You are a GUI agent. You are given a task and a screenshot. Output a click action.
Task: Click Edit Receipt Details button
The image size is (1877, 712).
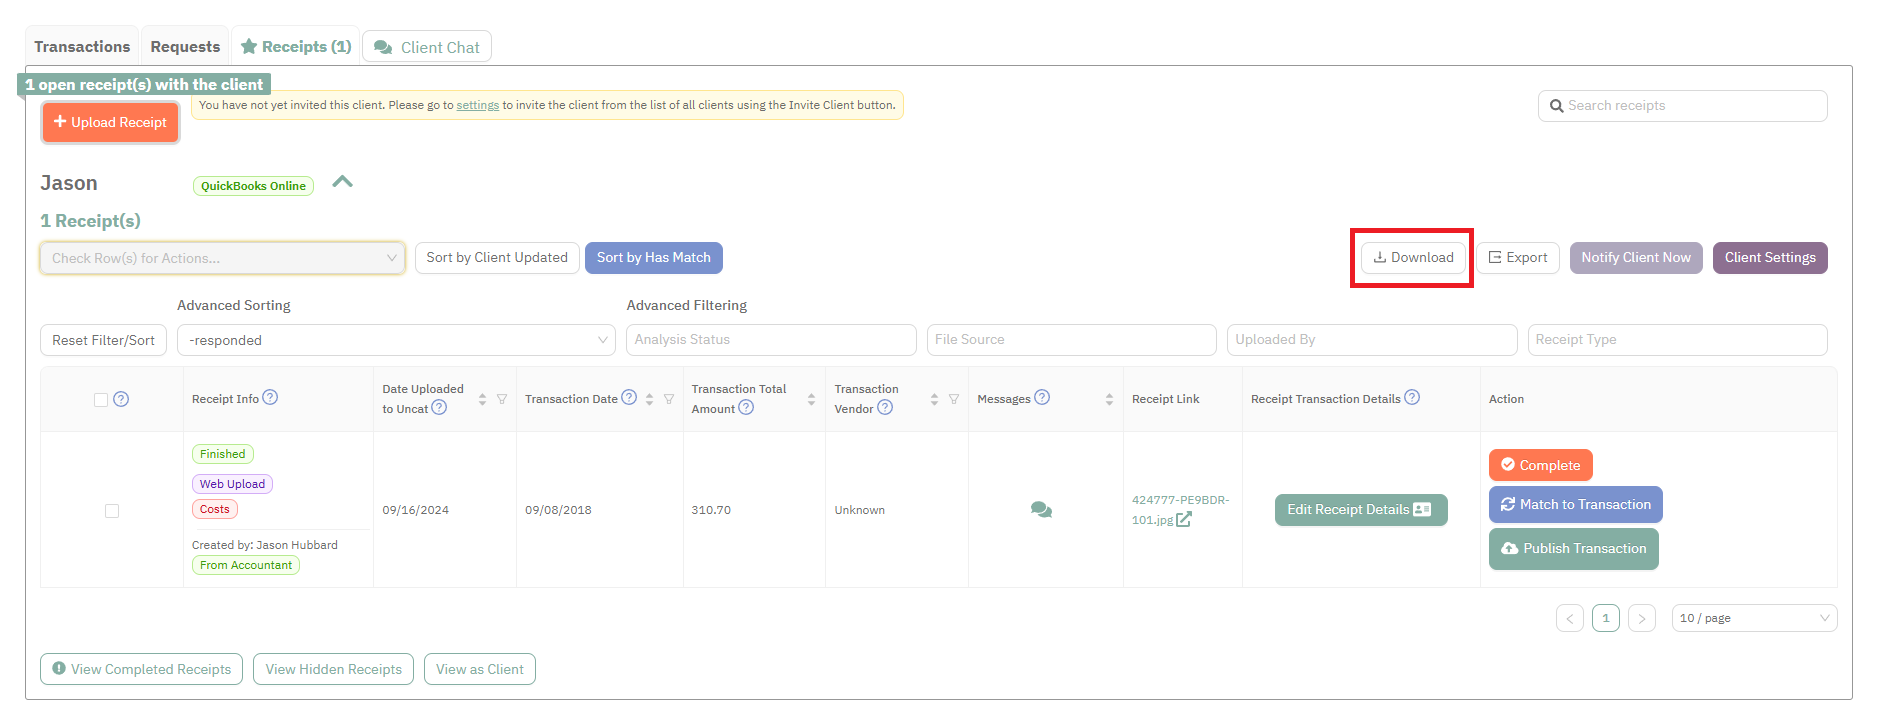click(x=1361, y=510)
